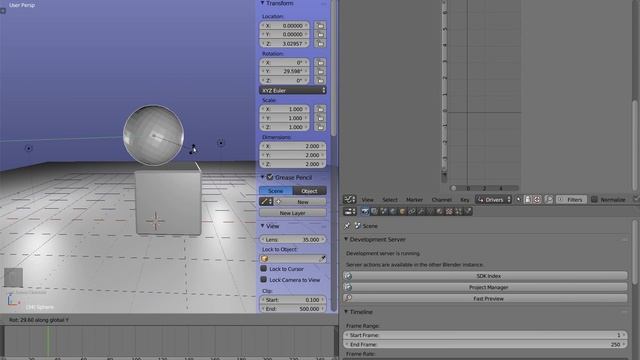This screenshot has width=640, height=360.
Task: Click the show-hidden icon in Graph Editor header
Action: pyautogui.click(x=528, y=200)
